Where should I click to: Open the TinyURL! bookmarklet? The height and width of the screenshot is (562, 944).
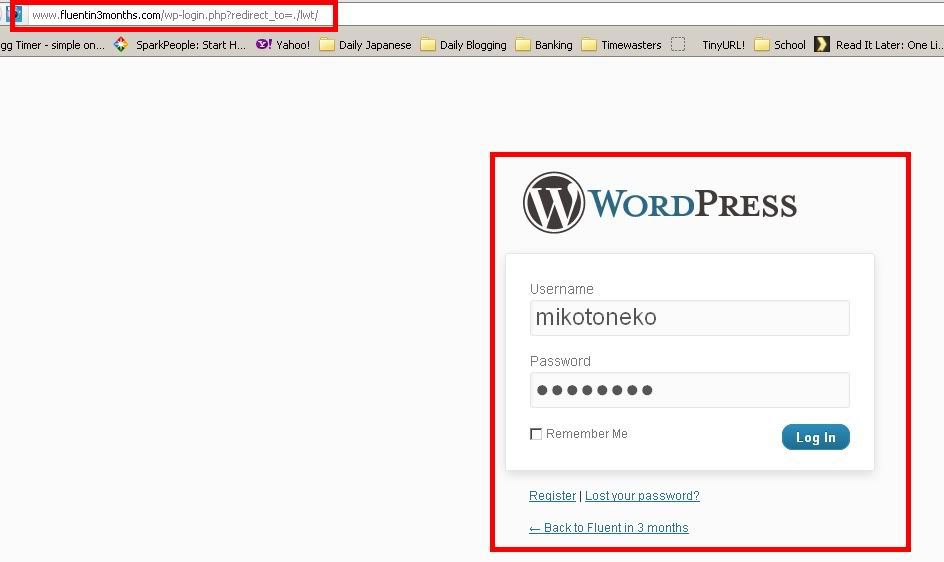pyautogui.click(x=708, y=45)
